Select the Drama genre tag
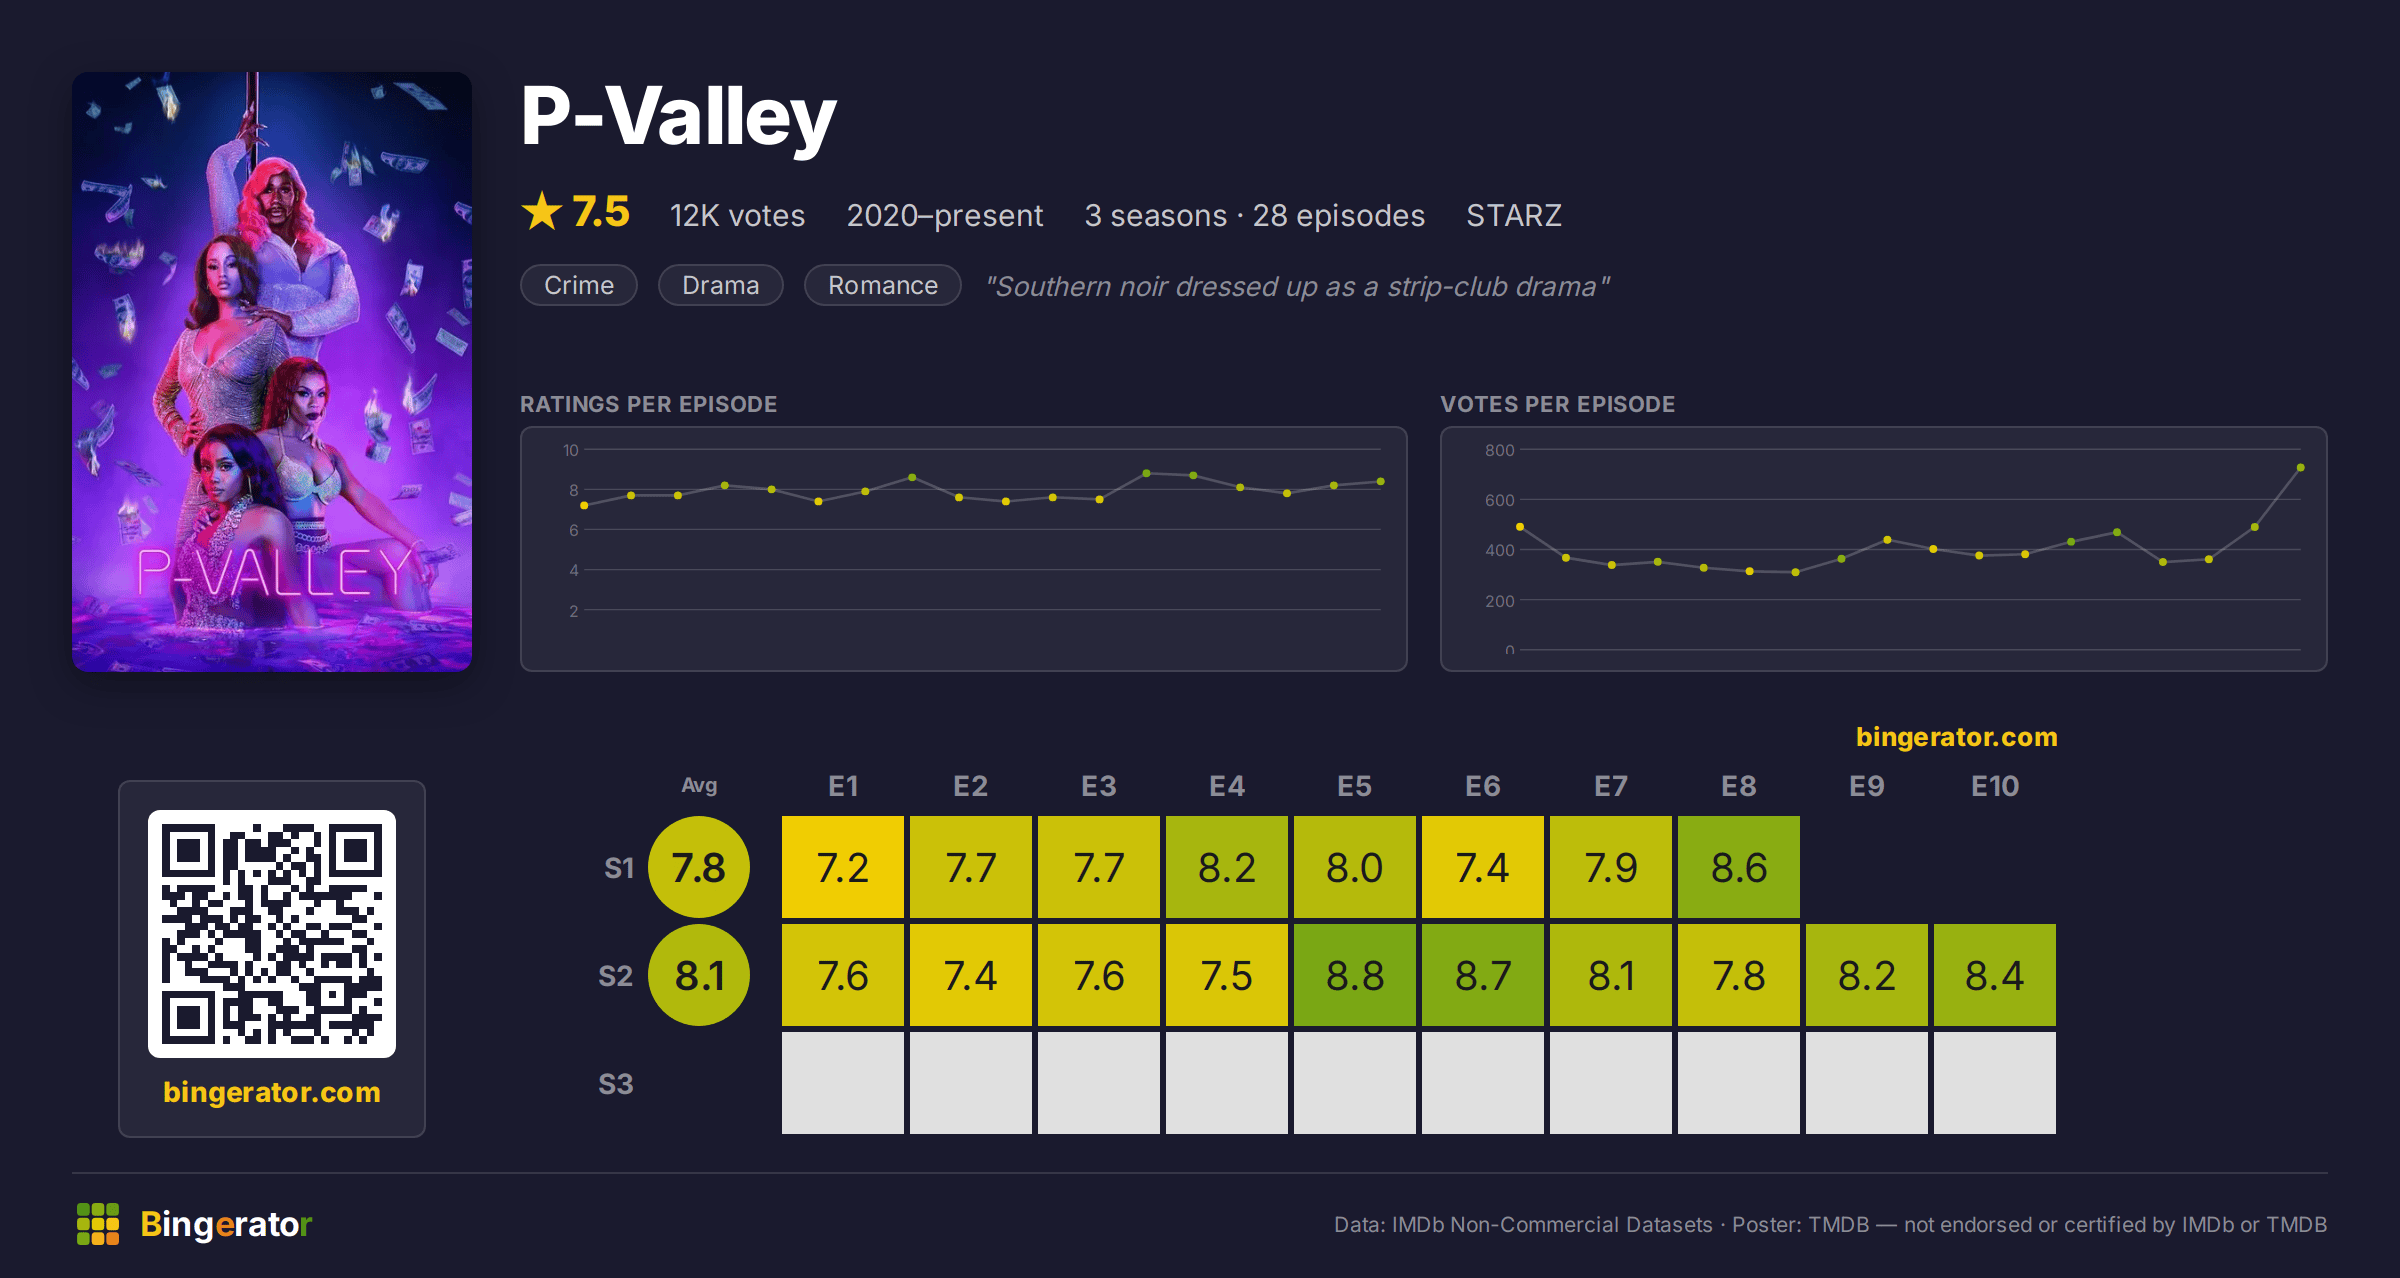 pyautogui.click(x=720, y=285)
